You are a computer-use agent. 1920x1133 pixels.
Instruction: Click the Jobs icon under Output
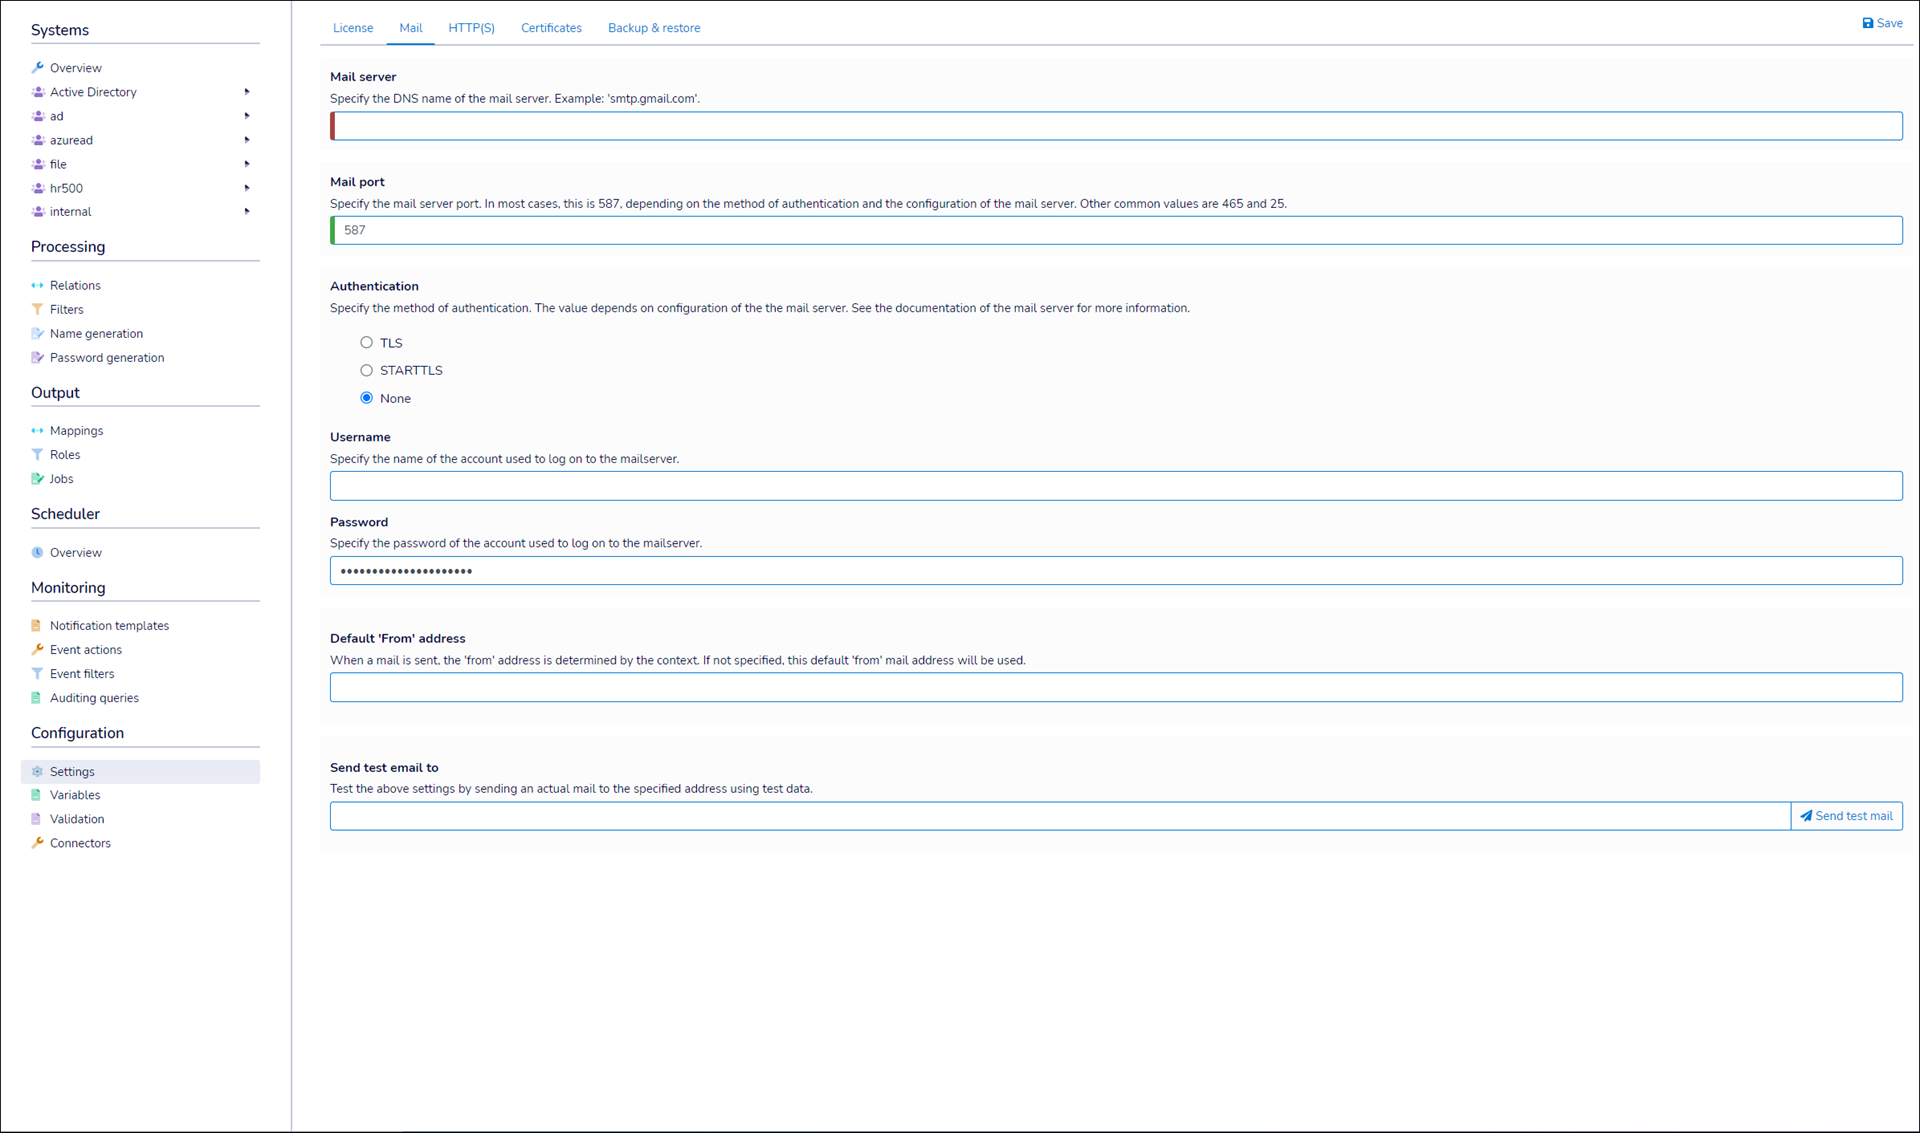(38, 479)
